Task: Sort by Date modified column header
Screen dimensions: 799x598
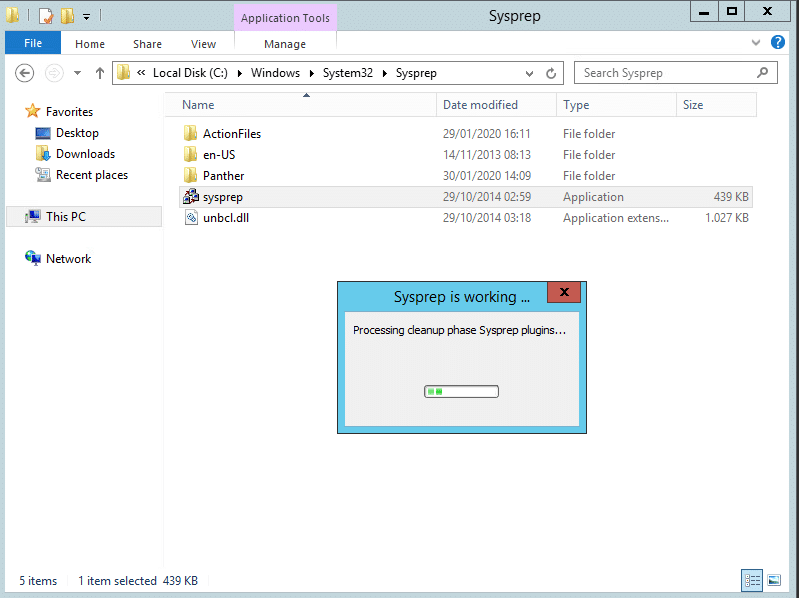Action: [x=480, y=105]
